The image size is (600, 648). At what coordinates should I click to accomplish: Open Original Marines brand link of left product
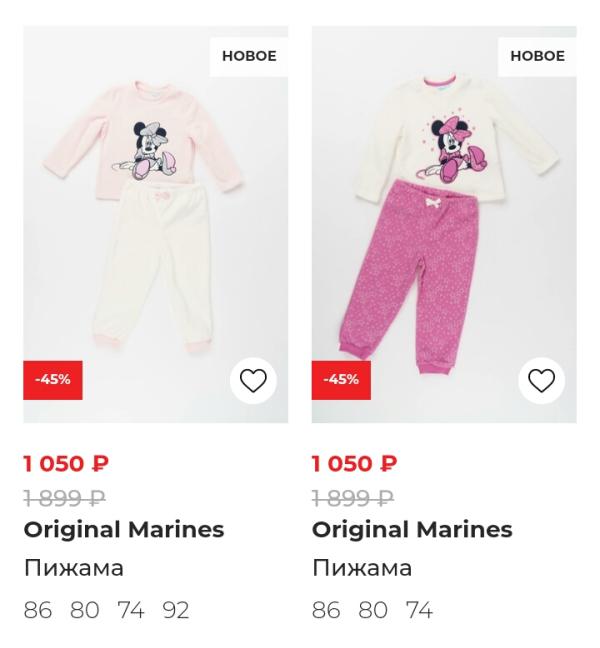[x=124, y=530]
